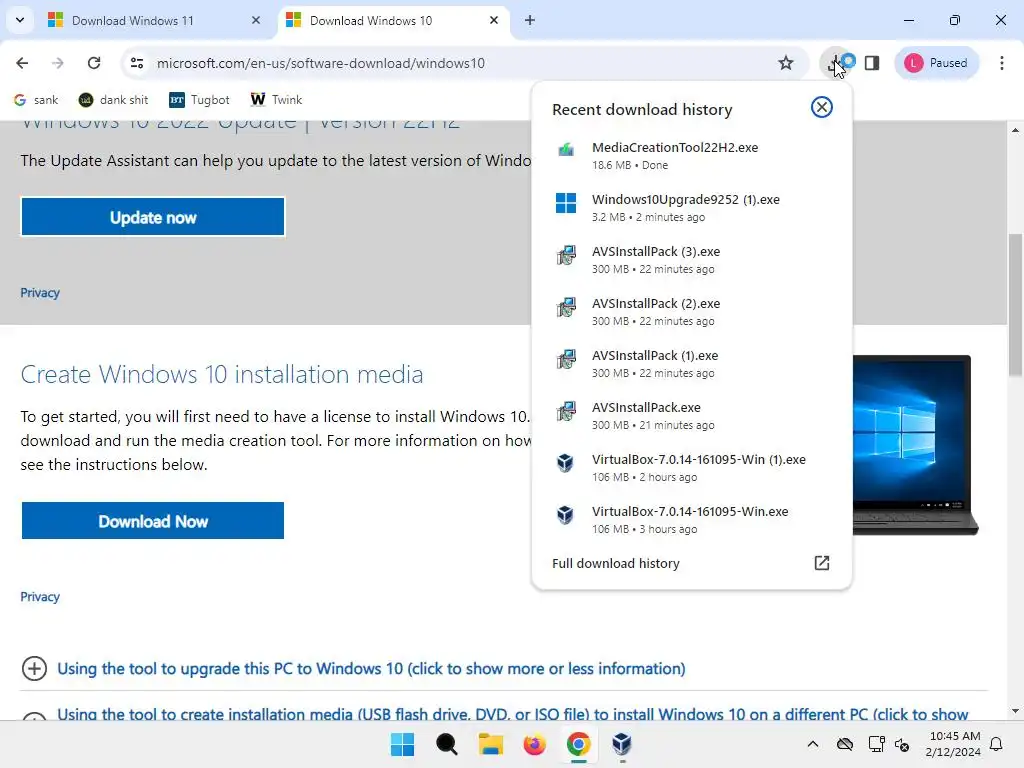Open Privacy link under Download Now
This screenshot has width=1024, height=768.
click(40, 597)
